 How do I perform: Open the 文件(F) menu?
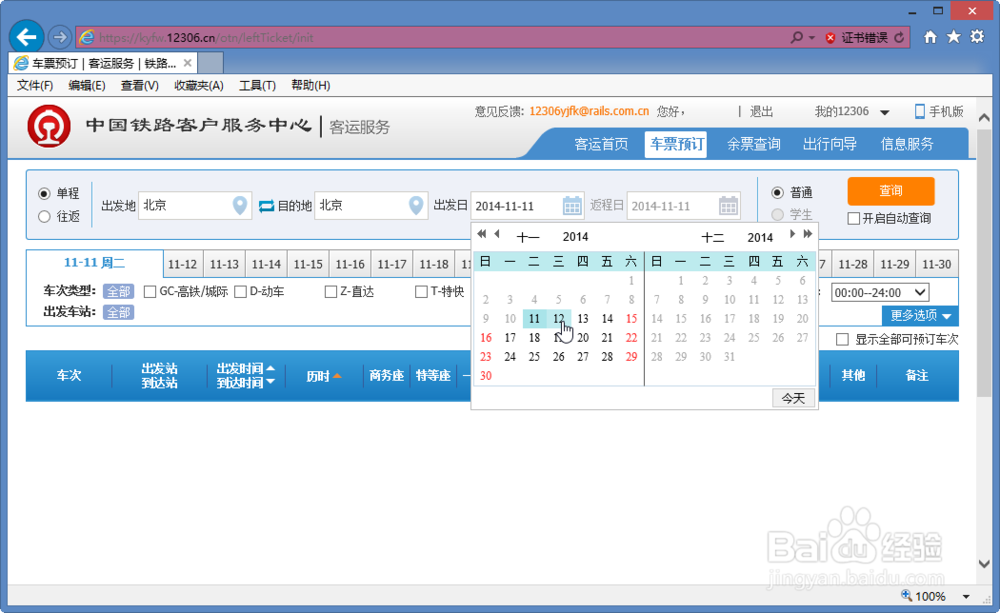coord(34,85)
